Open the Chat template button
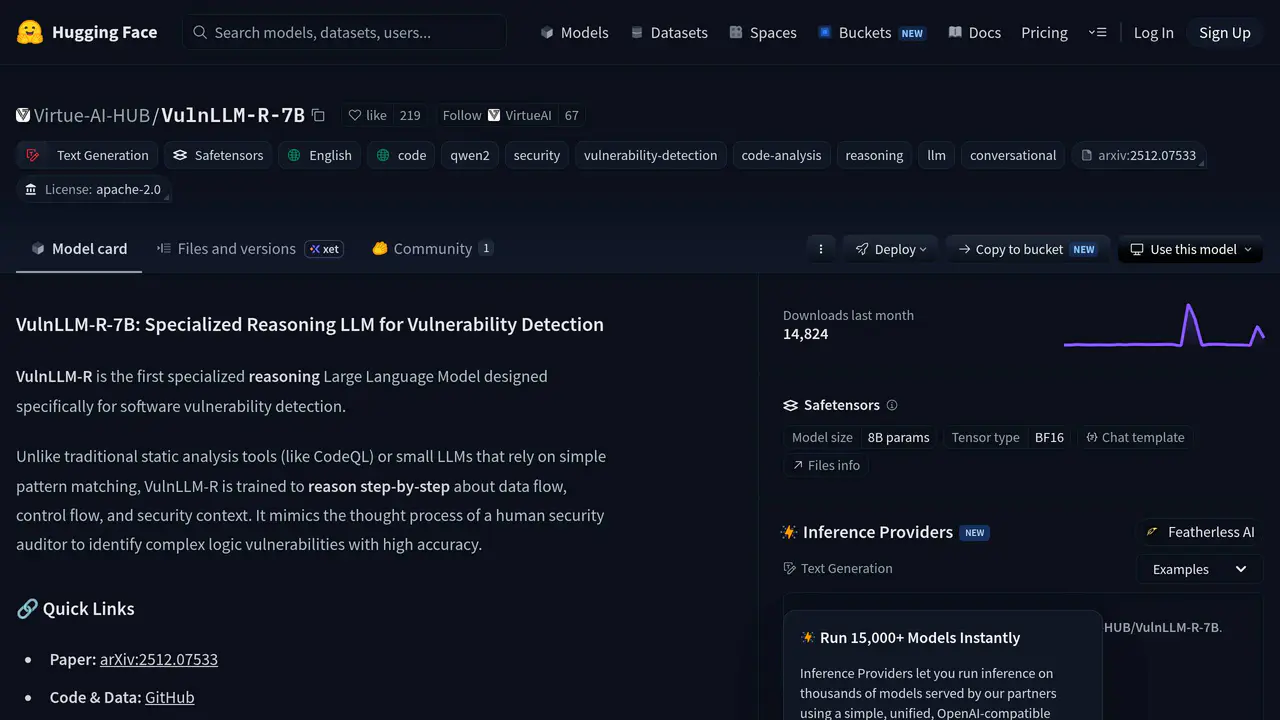The image size is (1280, 720). 1135,437
